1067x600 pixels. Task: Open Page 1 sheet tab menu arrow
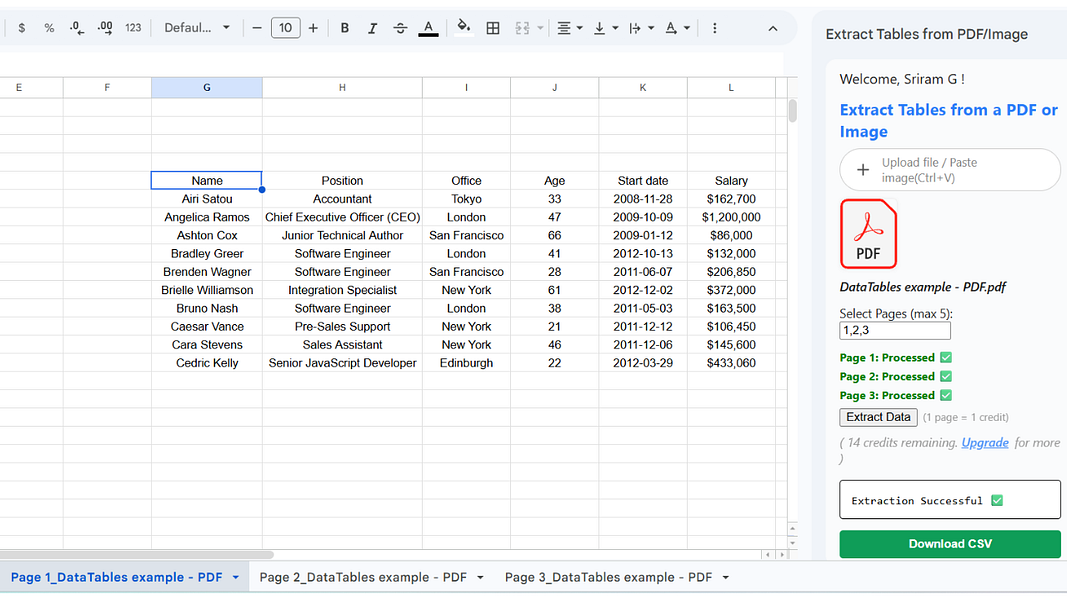pyautogui.click(x=235, y=577)
